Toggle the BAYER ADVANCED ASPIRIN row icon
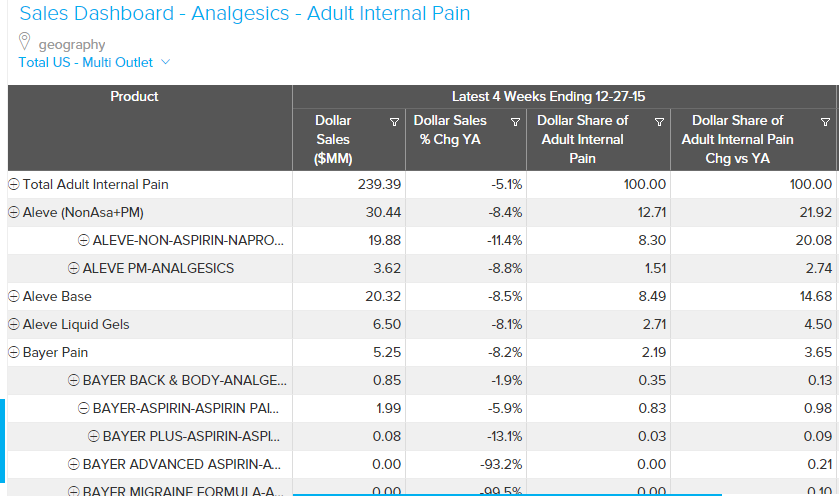The height and width of the screenshot is (496, 839). pos(73,465)
